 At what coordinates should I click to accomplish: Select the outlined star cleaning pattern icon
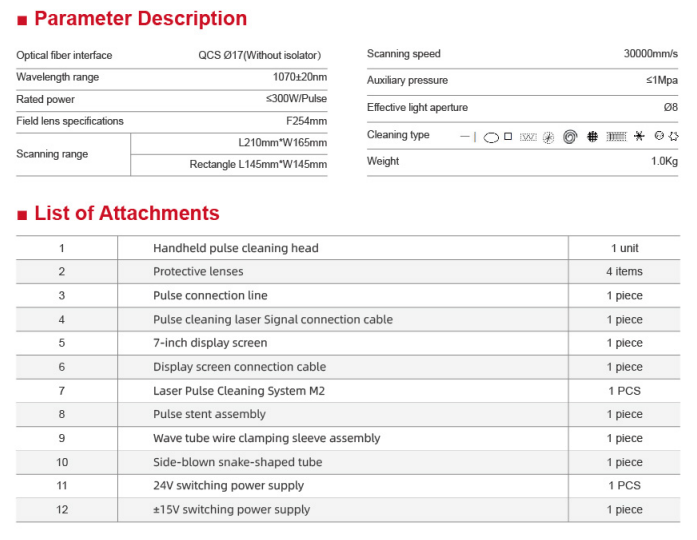tap(673, 136)
